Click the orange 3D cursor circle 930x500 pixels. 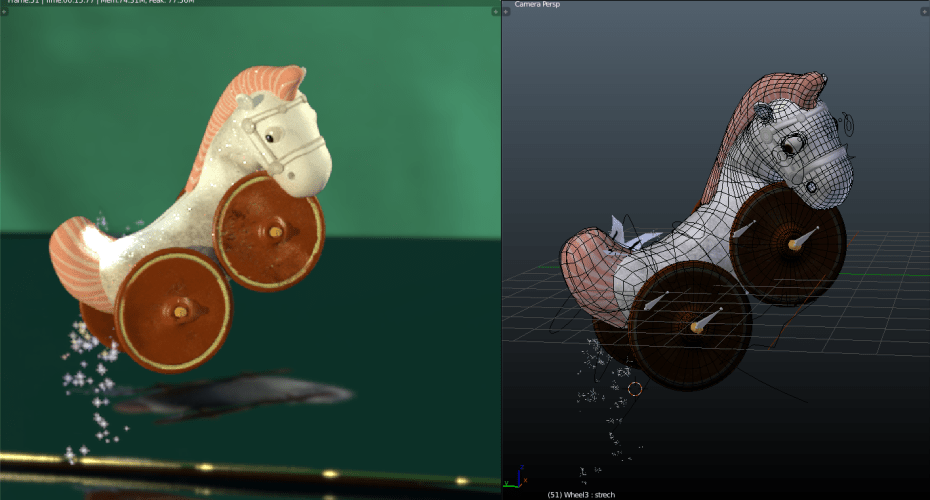click(634, 388)
